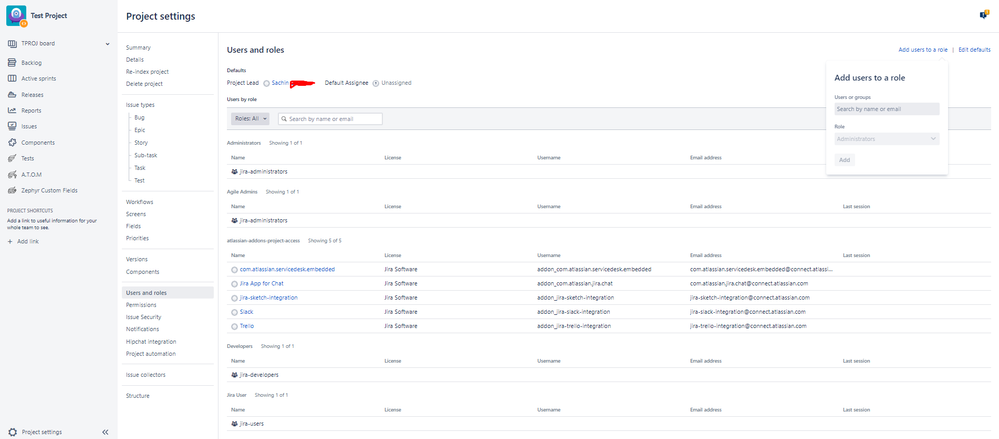Select the Bug issue type

[x=140, y=118]
